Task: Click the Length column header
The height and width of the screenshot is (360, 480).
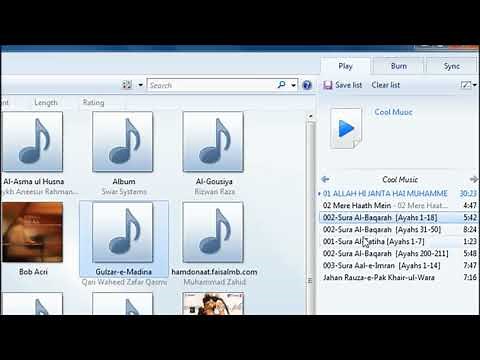Action: (x=46, y=103)
